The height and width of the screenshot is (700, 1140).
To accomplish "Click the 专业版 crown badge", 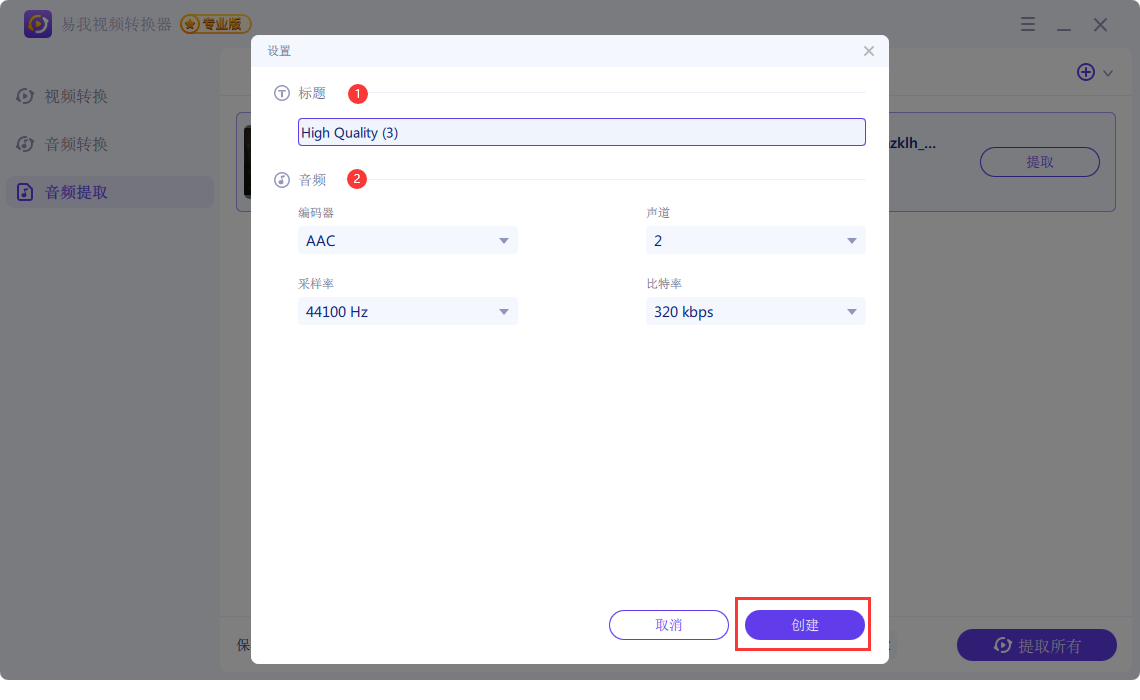I will tap(216, 24).
